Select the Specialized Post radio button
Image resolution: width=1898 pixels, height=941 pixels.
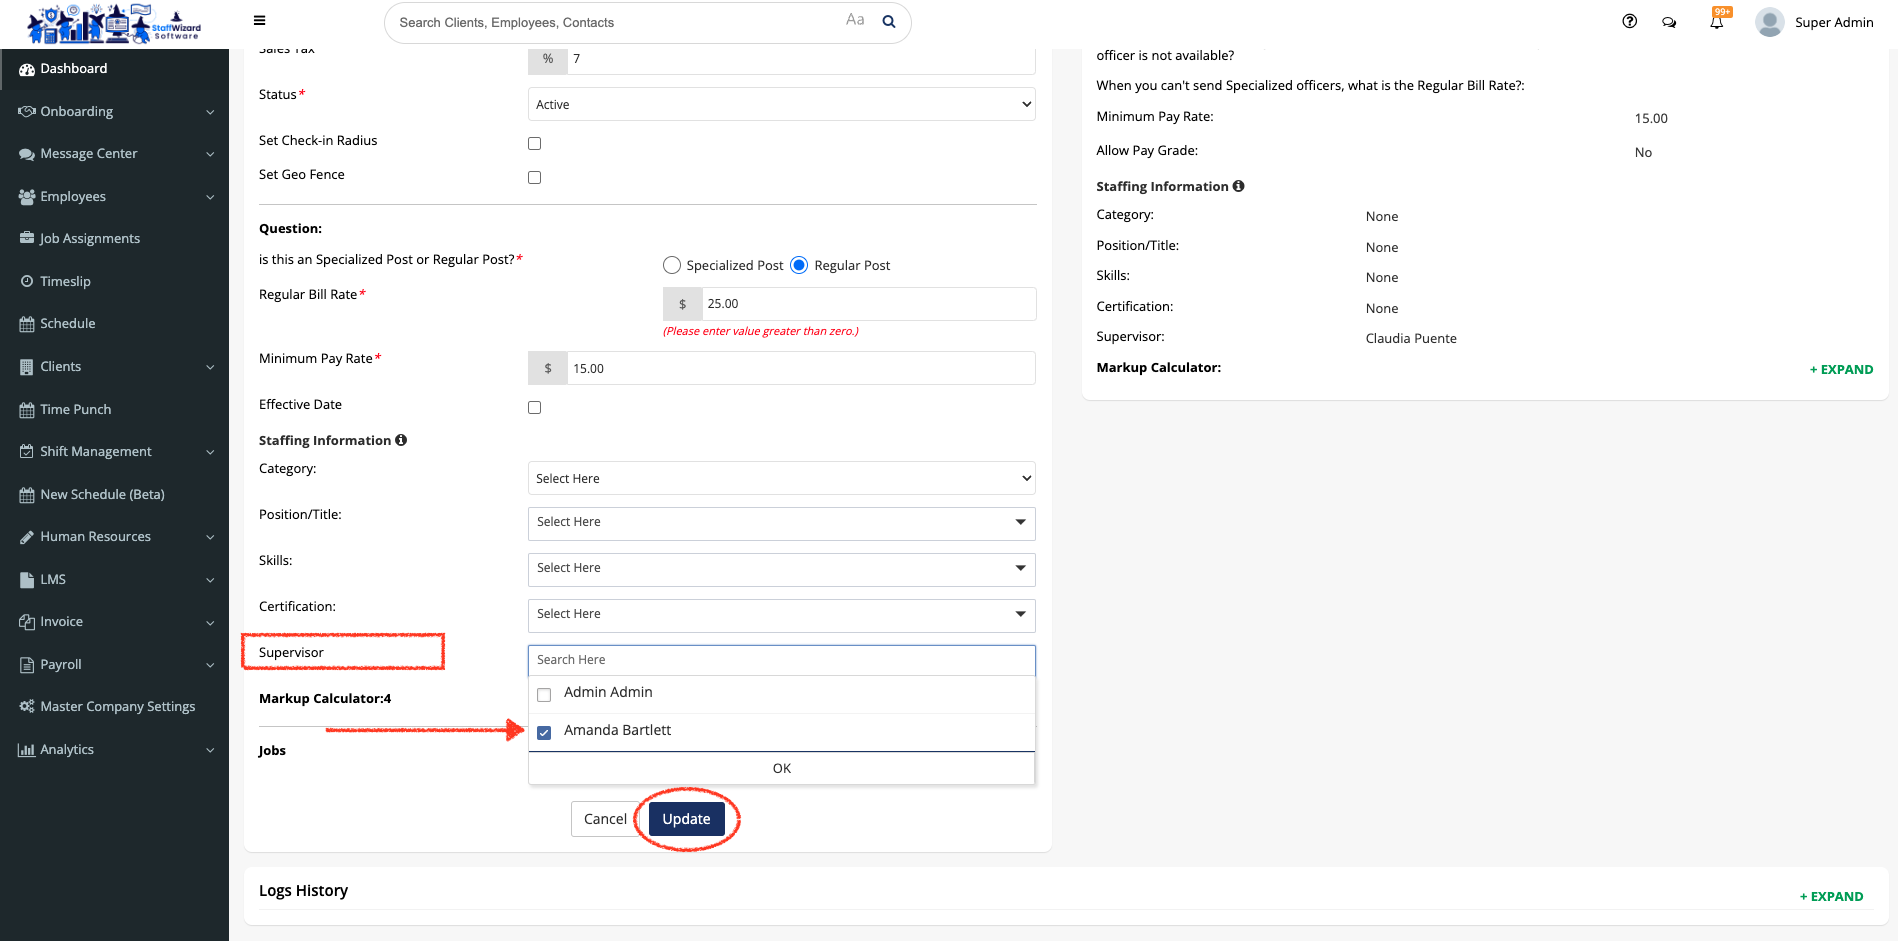tap(672, 265)
